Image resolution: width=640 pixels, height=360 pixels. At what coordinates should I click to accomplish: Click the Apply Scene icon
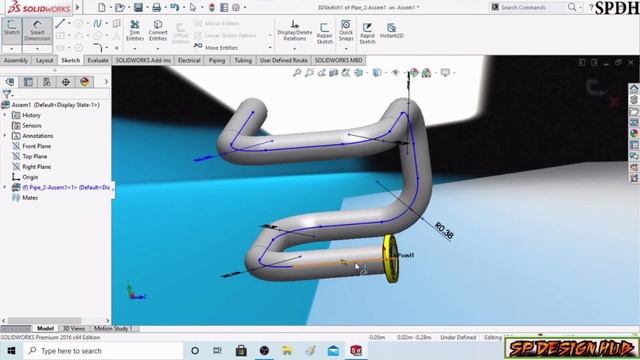(427, 73)
